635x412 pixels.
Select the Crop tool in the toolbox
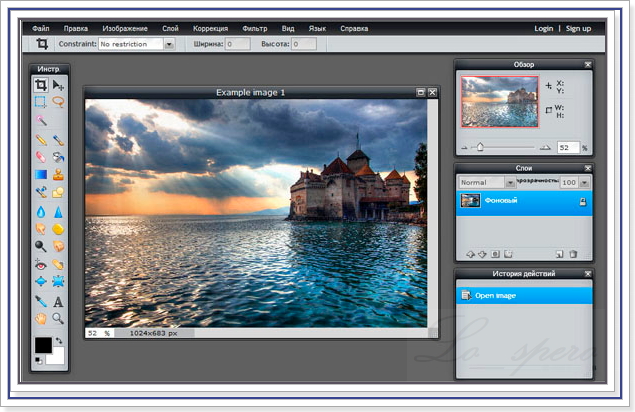click(41, 86)
